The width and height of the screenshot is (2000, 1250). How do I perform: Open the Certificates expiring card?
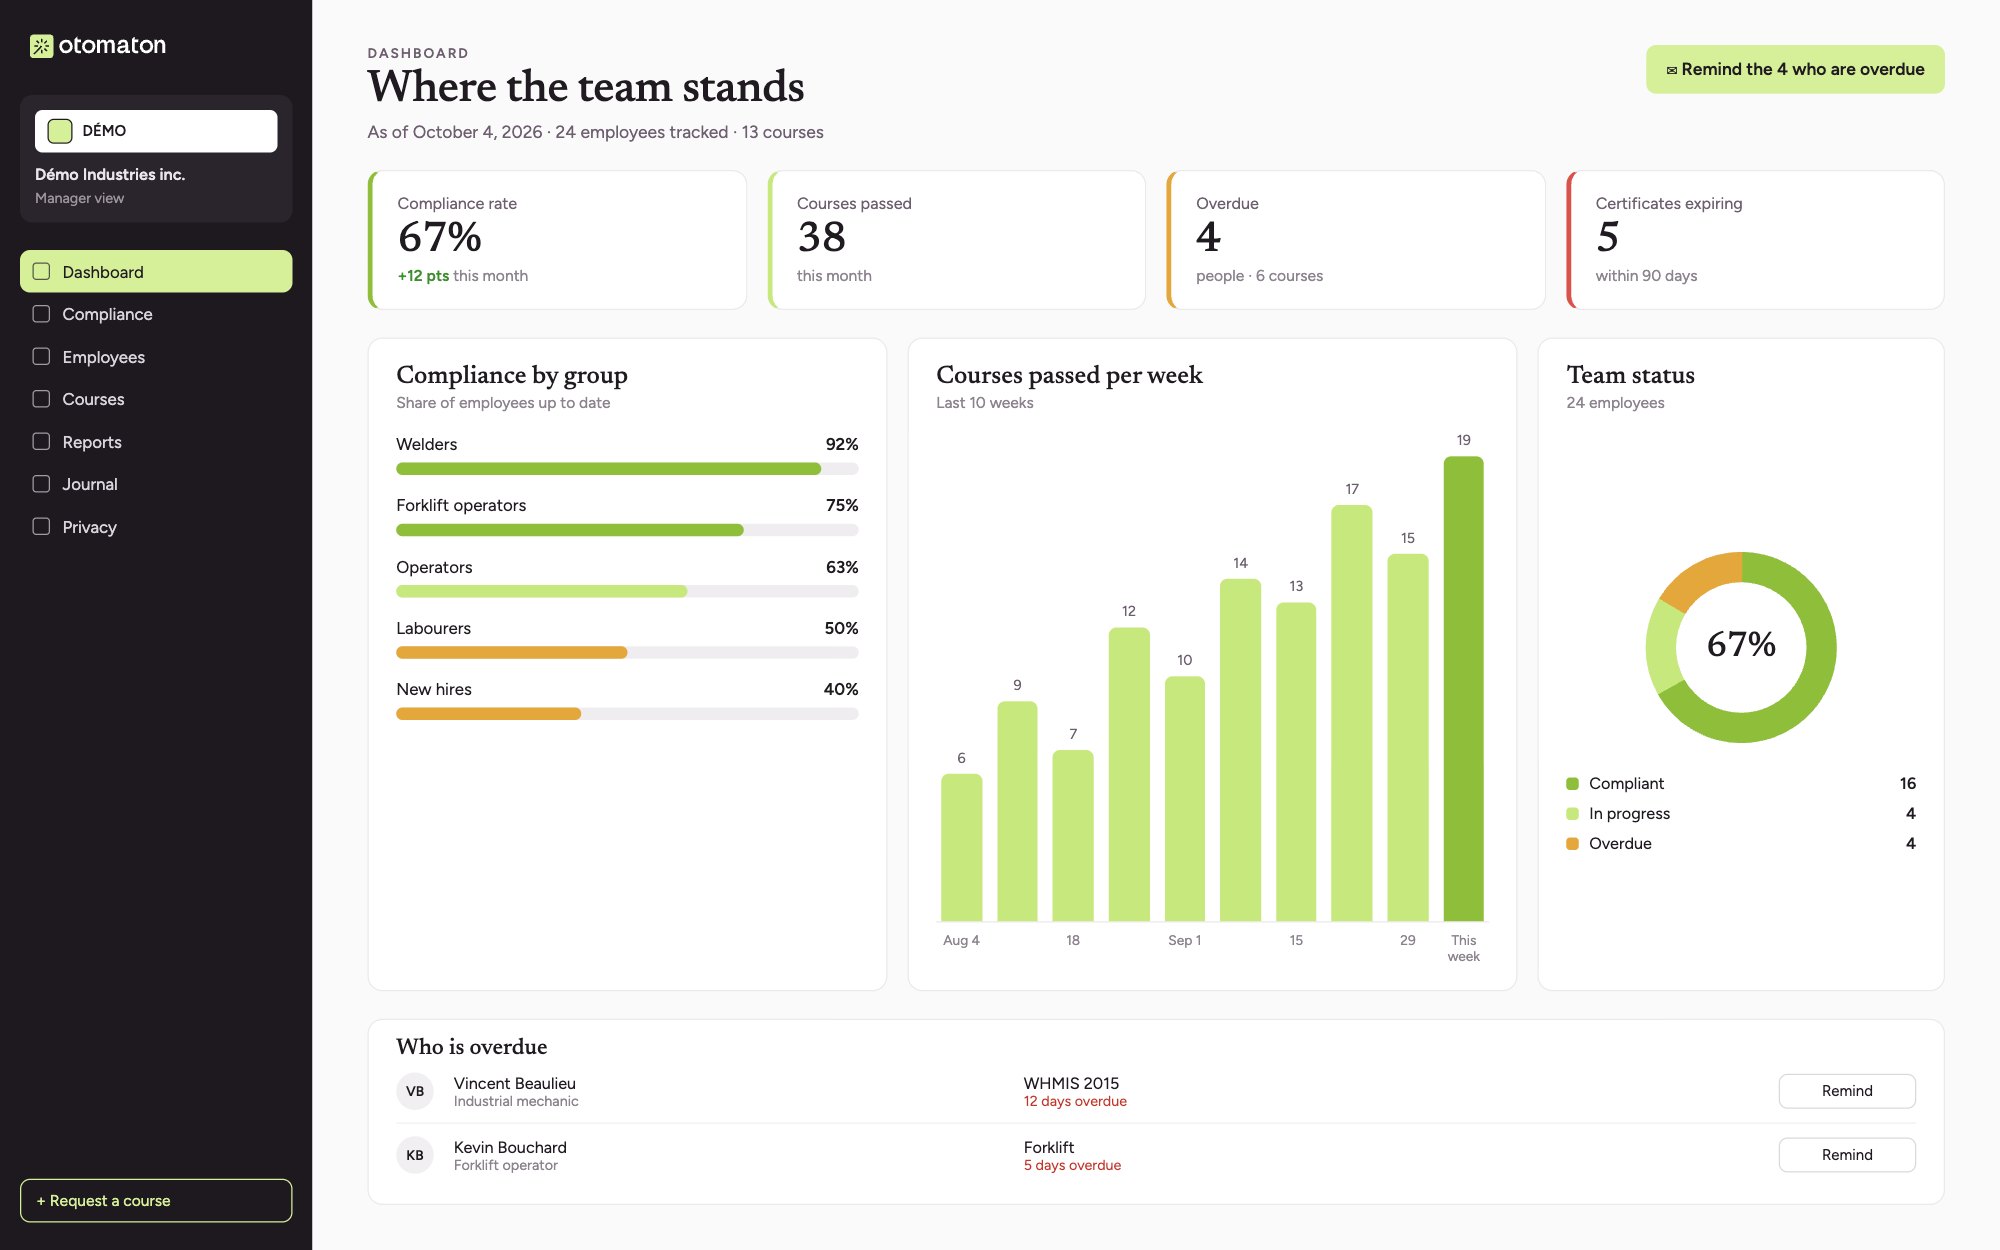pos(1755,240)
